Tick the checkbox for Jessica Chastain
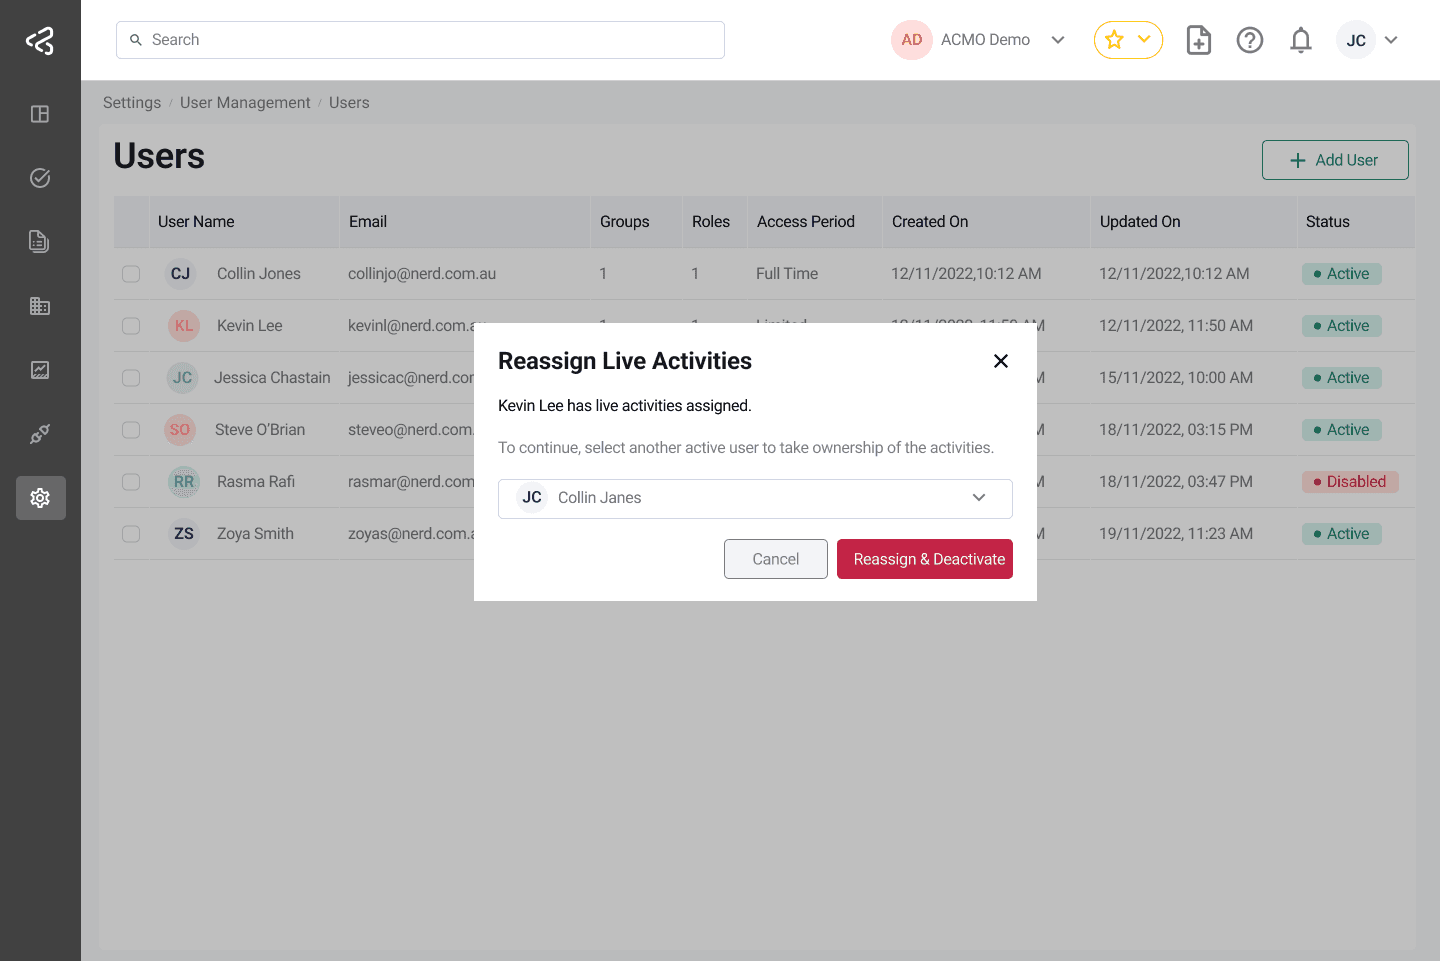Screen dimensions: 1440x961 131,378
